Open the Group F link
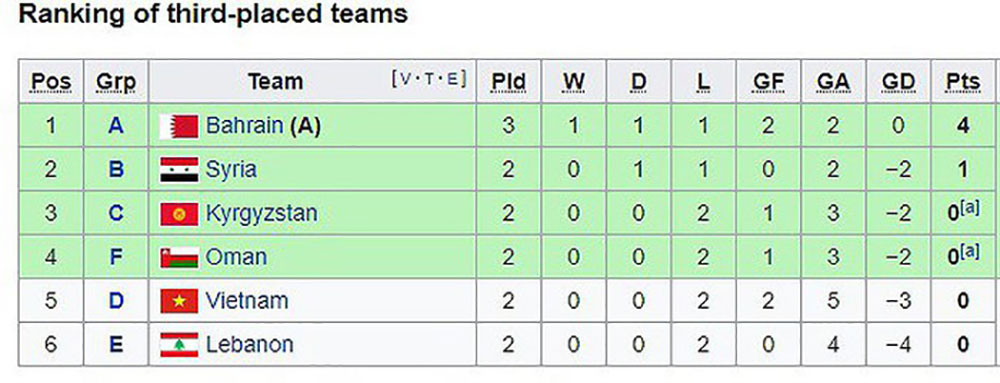The width and height of the screenshot is (1000, 383). [x=115, y=257]
